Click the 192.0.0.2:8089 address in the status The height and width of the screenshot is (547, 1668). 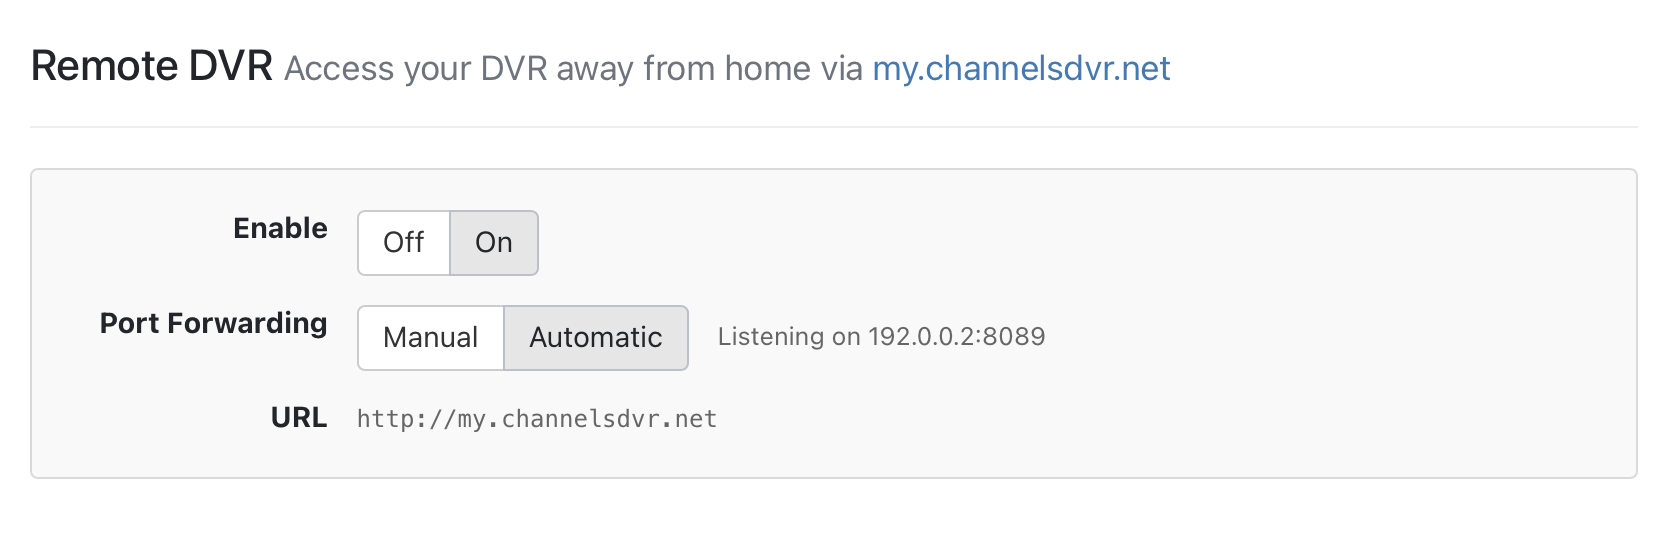(x=956, y=337)
